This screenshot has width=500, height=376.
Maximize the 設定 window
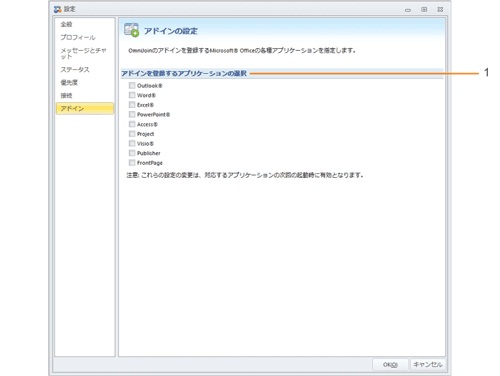click(x=424, y=10)
